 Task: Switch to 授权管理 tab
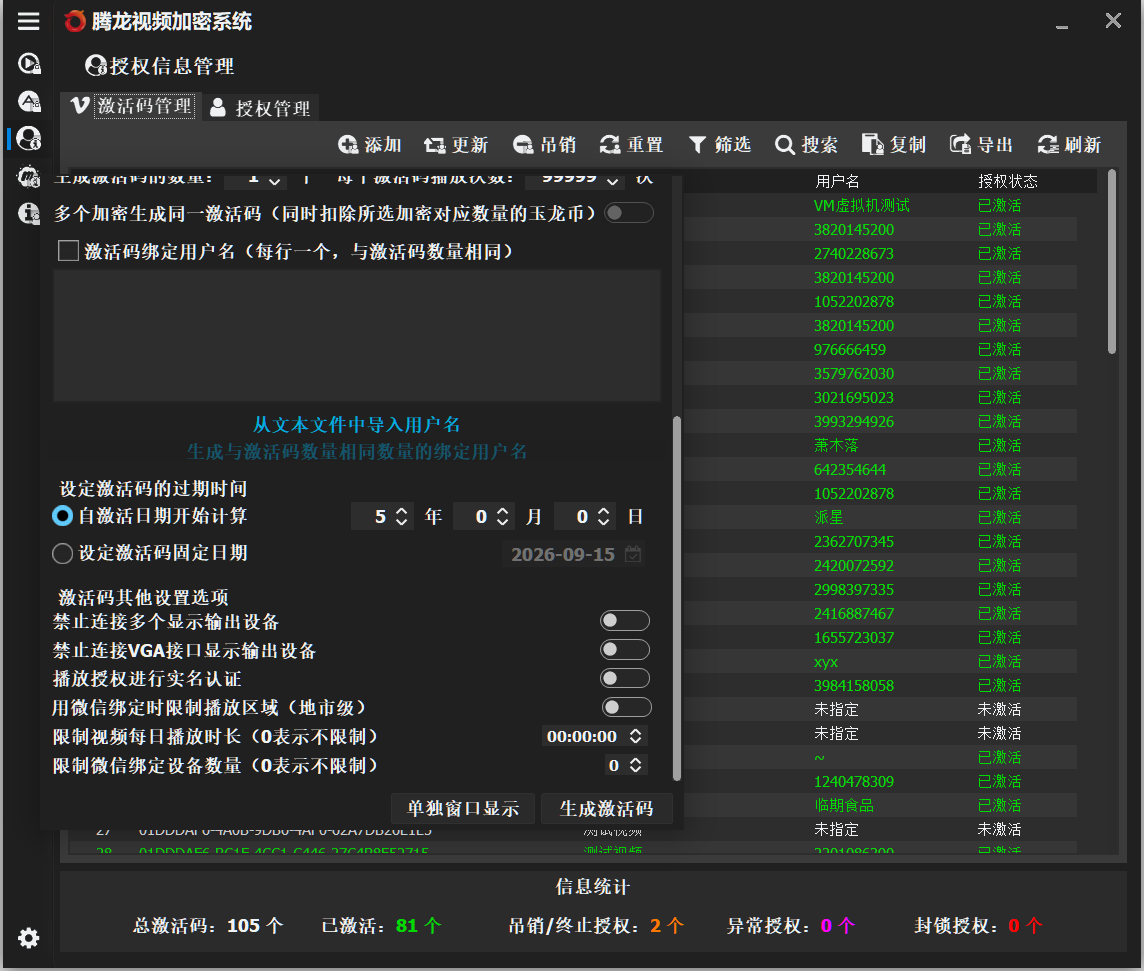click(260, 108)
